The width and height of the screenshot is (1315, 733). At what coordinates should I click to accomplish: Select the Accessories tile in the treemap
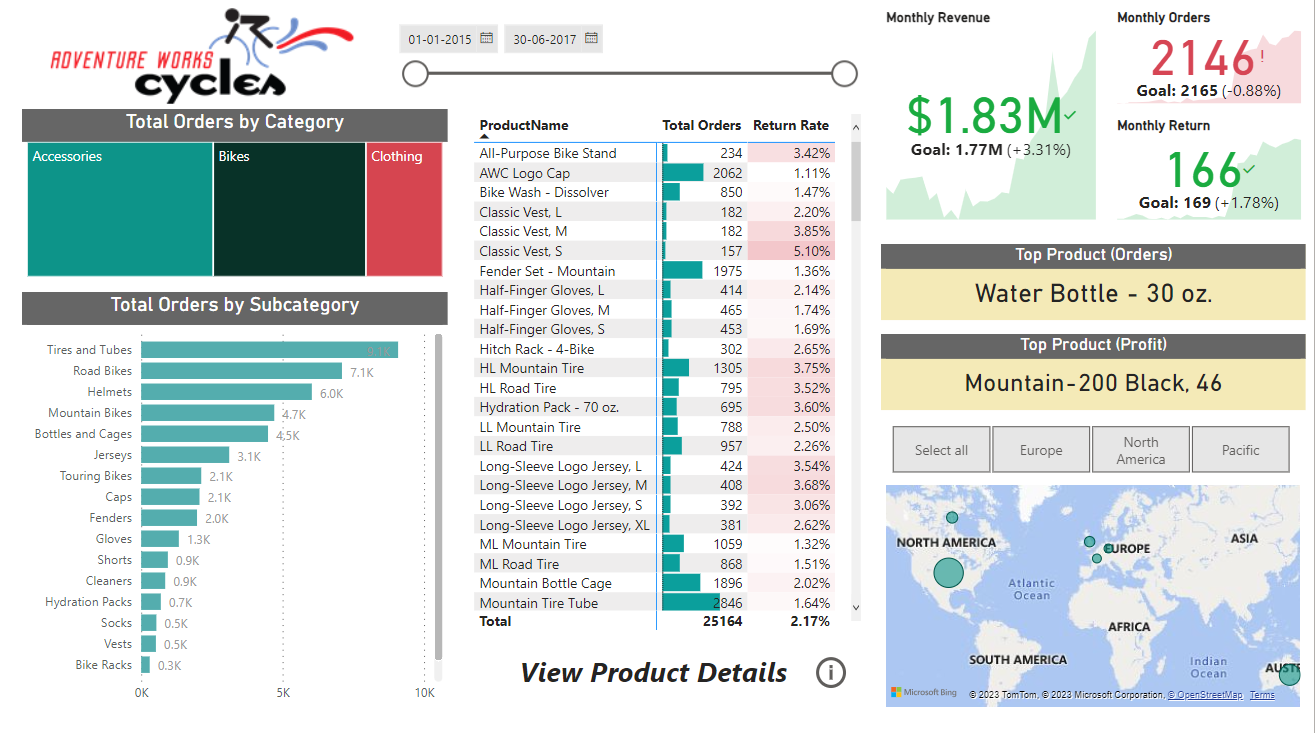pos(119,210)
